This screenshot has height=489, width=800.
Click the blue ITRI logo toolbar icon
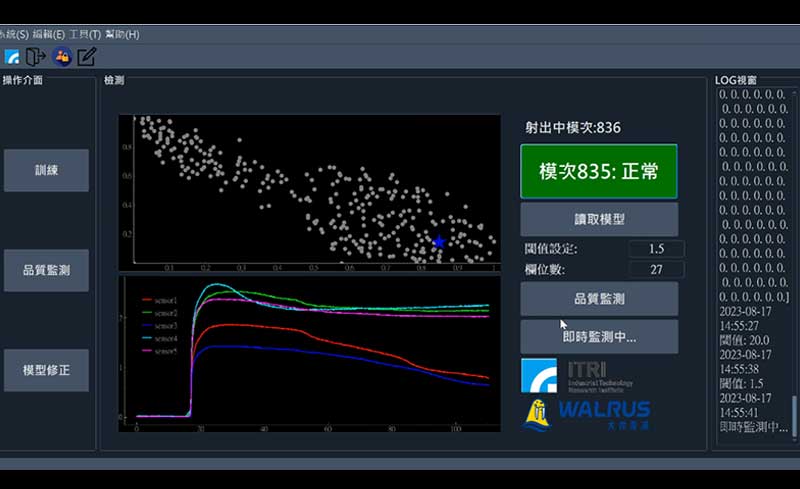coord(12,57)
